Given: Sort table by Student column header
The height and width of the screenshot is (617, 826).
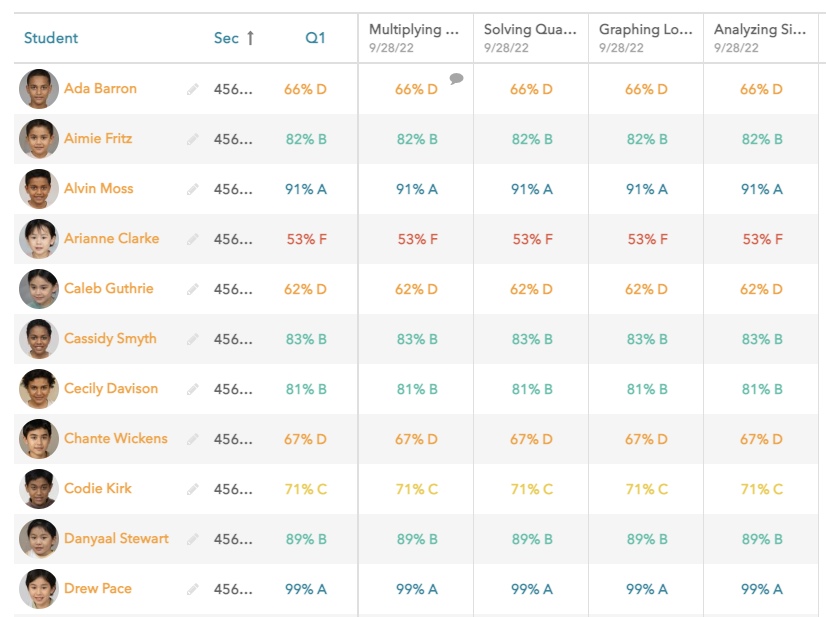Looking at the screenshot, I should click(x=51, y=38).
